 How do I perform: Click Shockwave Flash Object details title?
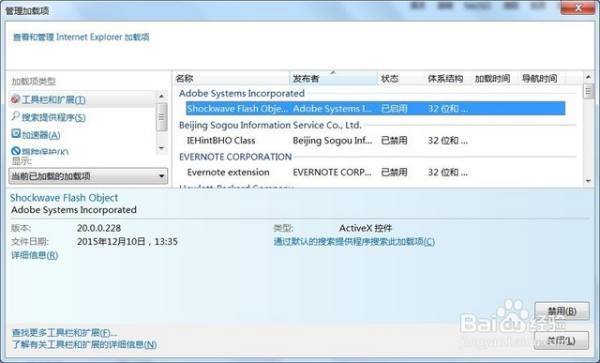[64, 198]
